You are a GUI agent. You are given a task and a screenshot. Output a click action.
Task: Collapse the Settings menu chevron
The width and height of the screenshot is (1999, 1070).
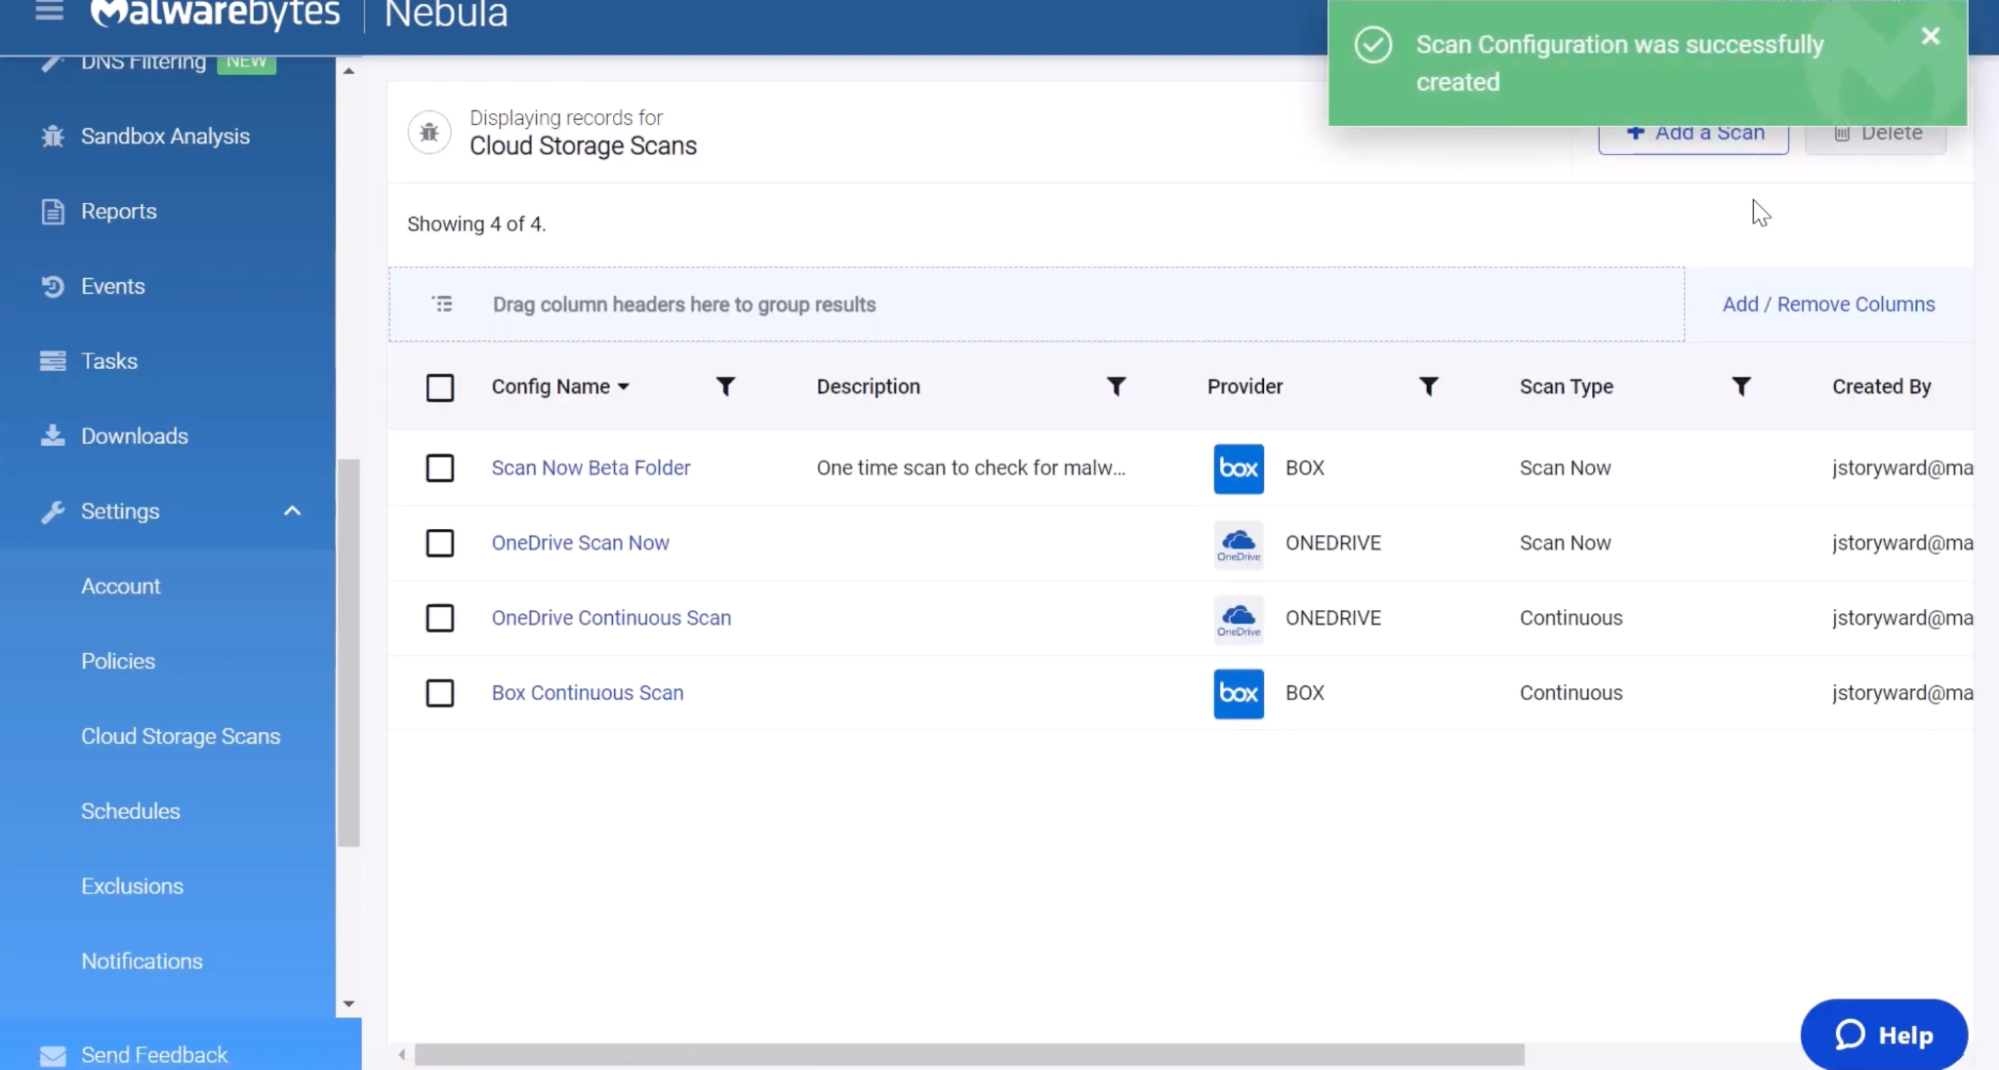click(292, 511)
